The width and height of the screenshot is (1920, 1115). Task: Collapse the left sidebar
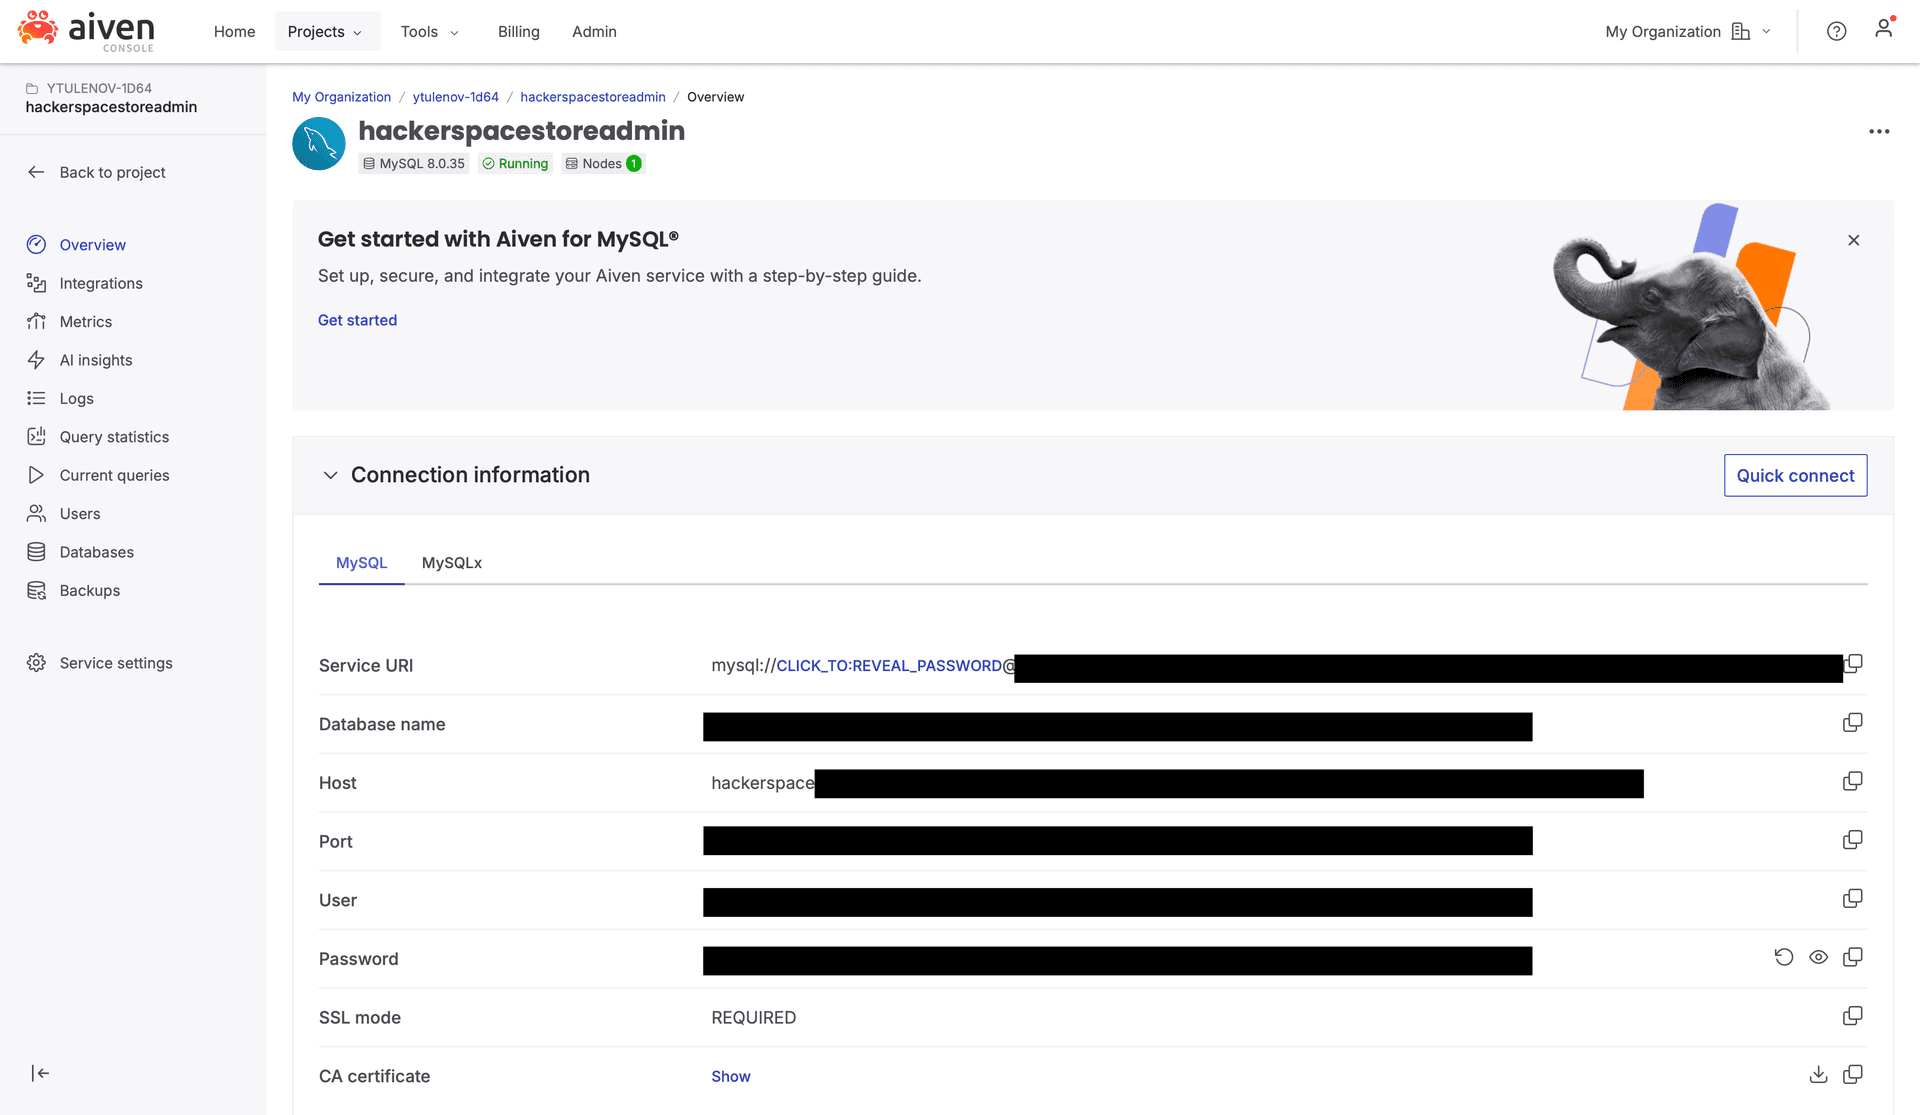(40, 1073)
